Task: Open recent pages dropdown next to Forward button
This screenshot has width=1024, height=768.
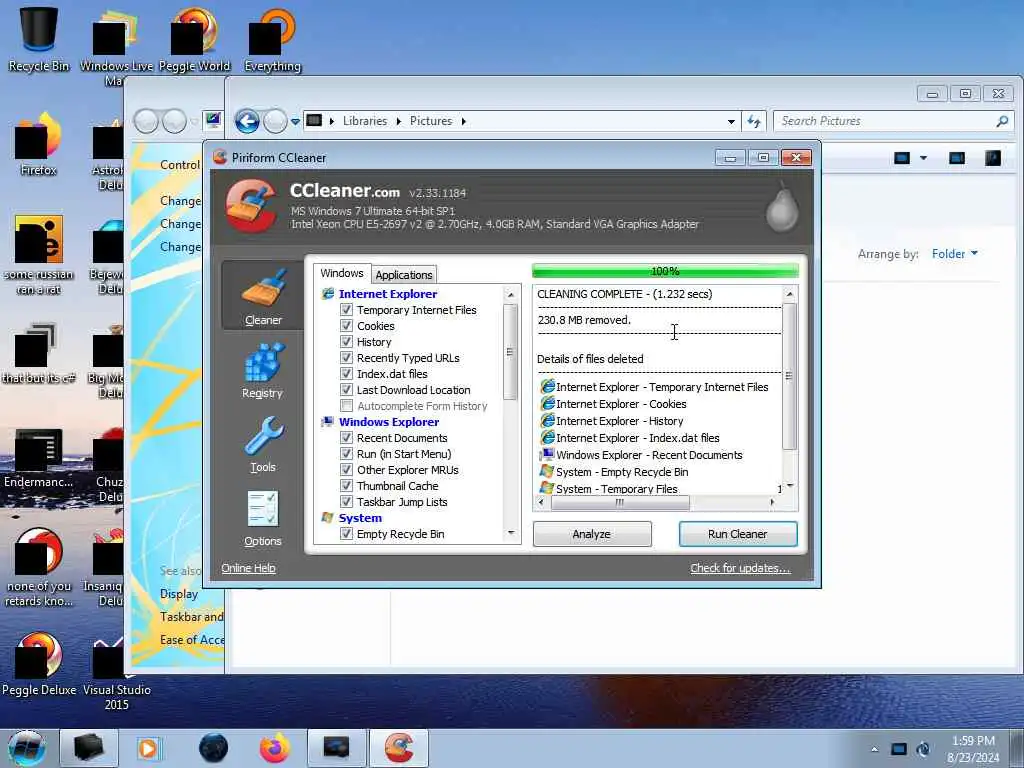Action: pos(295,121)
